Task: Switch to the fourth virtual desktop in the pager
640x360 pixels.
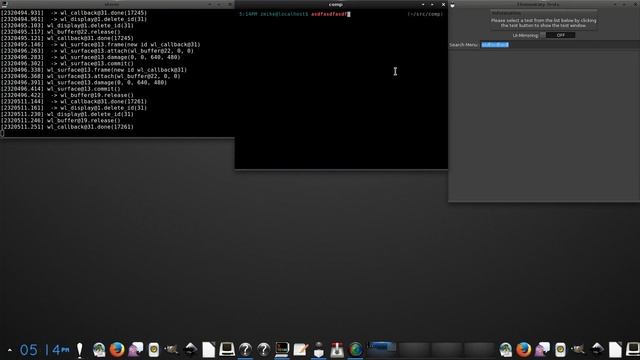Action: click(x=479, y=350)
